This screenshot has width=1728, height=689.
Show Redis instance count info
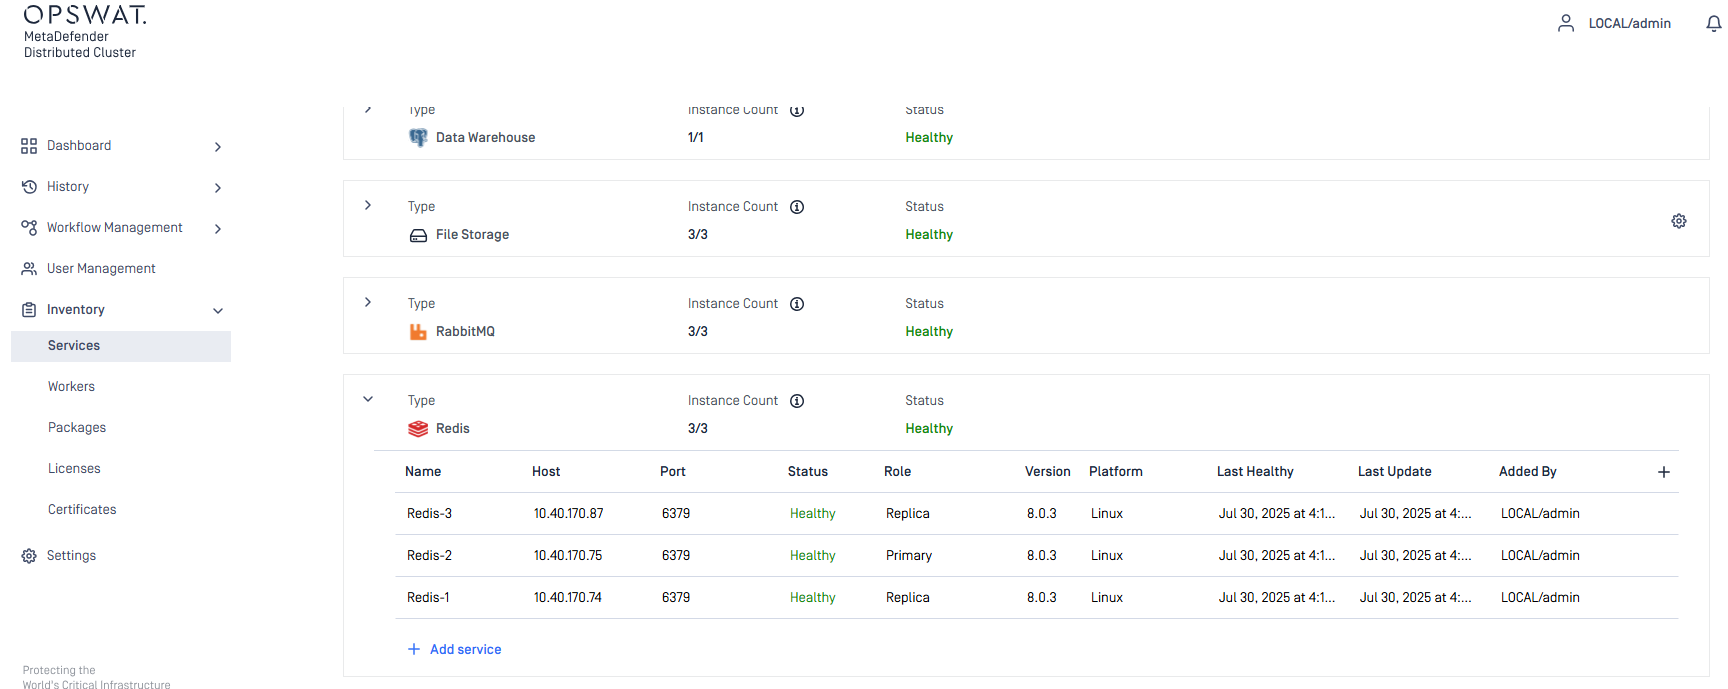(797, 401)
